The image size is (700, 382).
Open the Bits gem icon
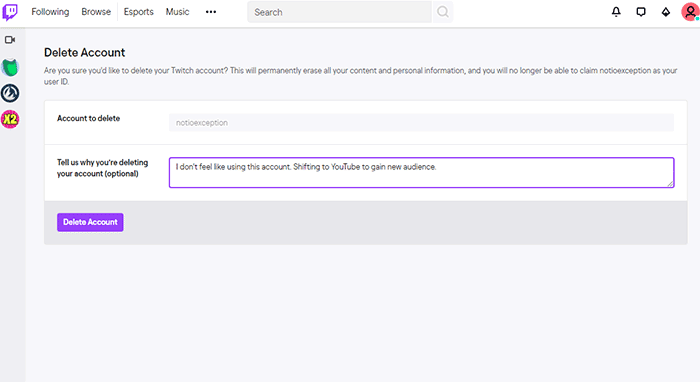(x=666, y=12)
